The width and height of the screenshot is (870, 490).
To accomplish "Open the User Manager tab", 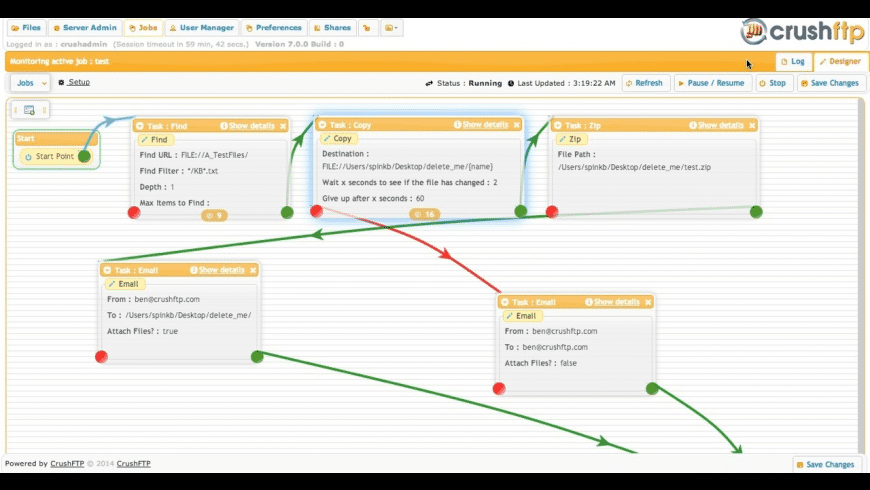I will point(202,28).
